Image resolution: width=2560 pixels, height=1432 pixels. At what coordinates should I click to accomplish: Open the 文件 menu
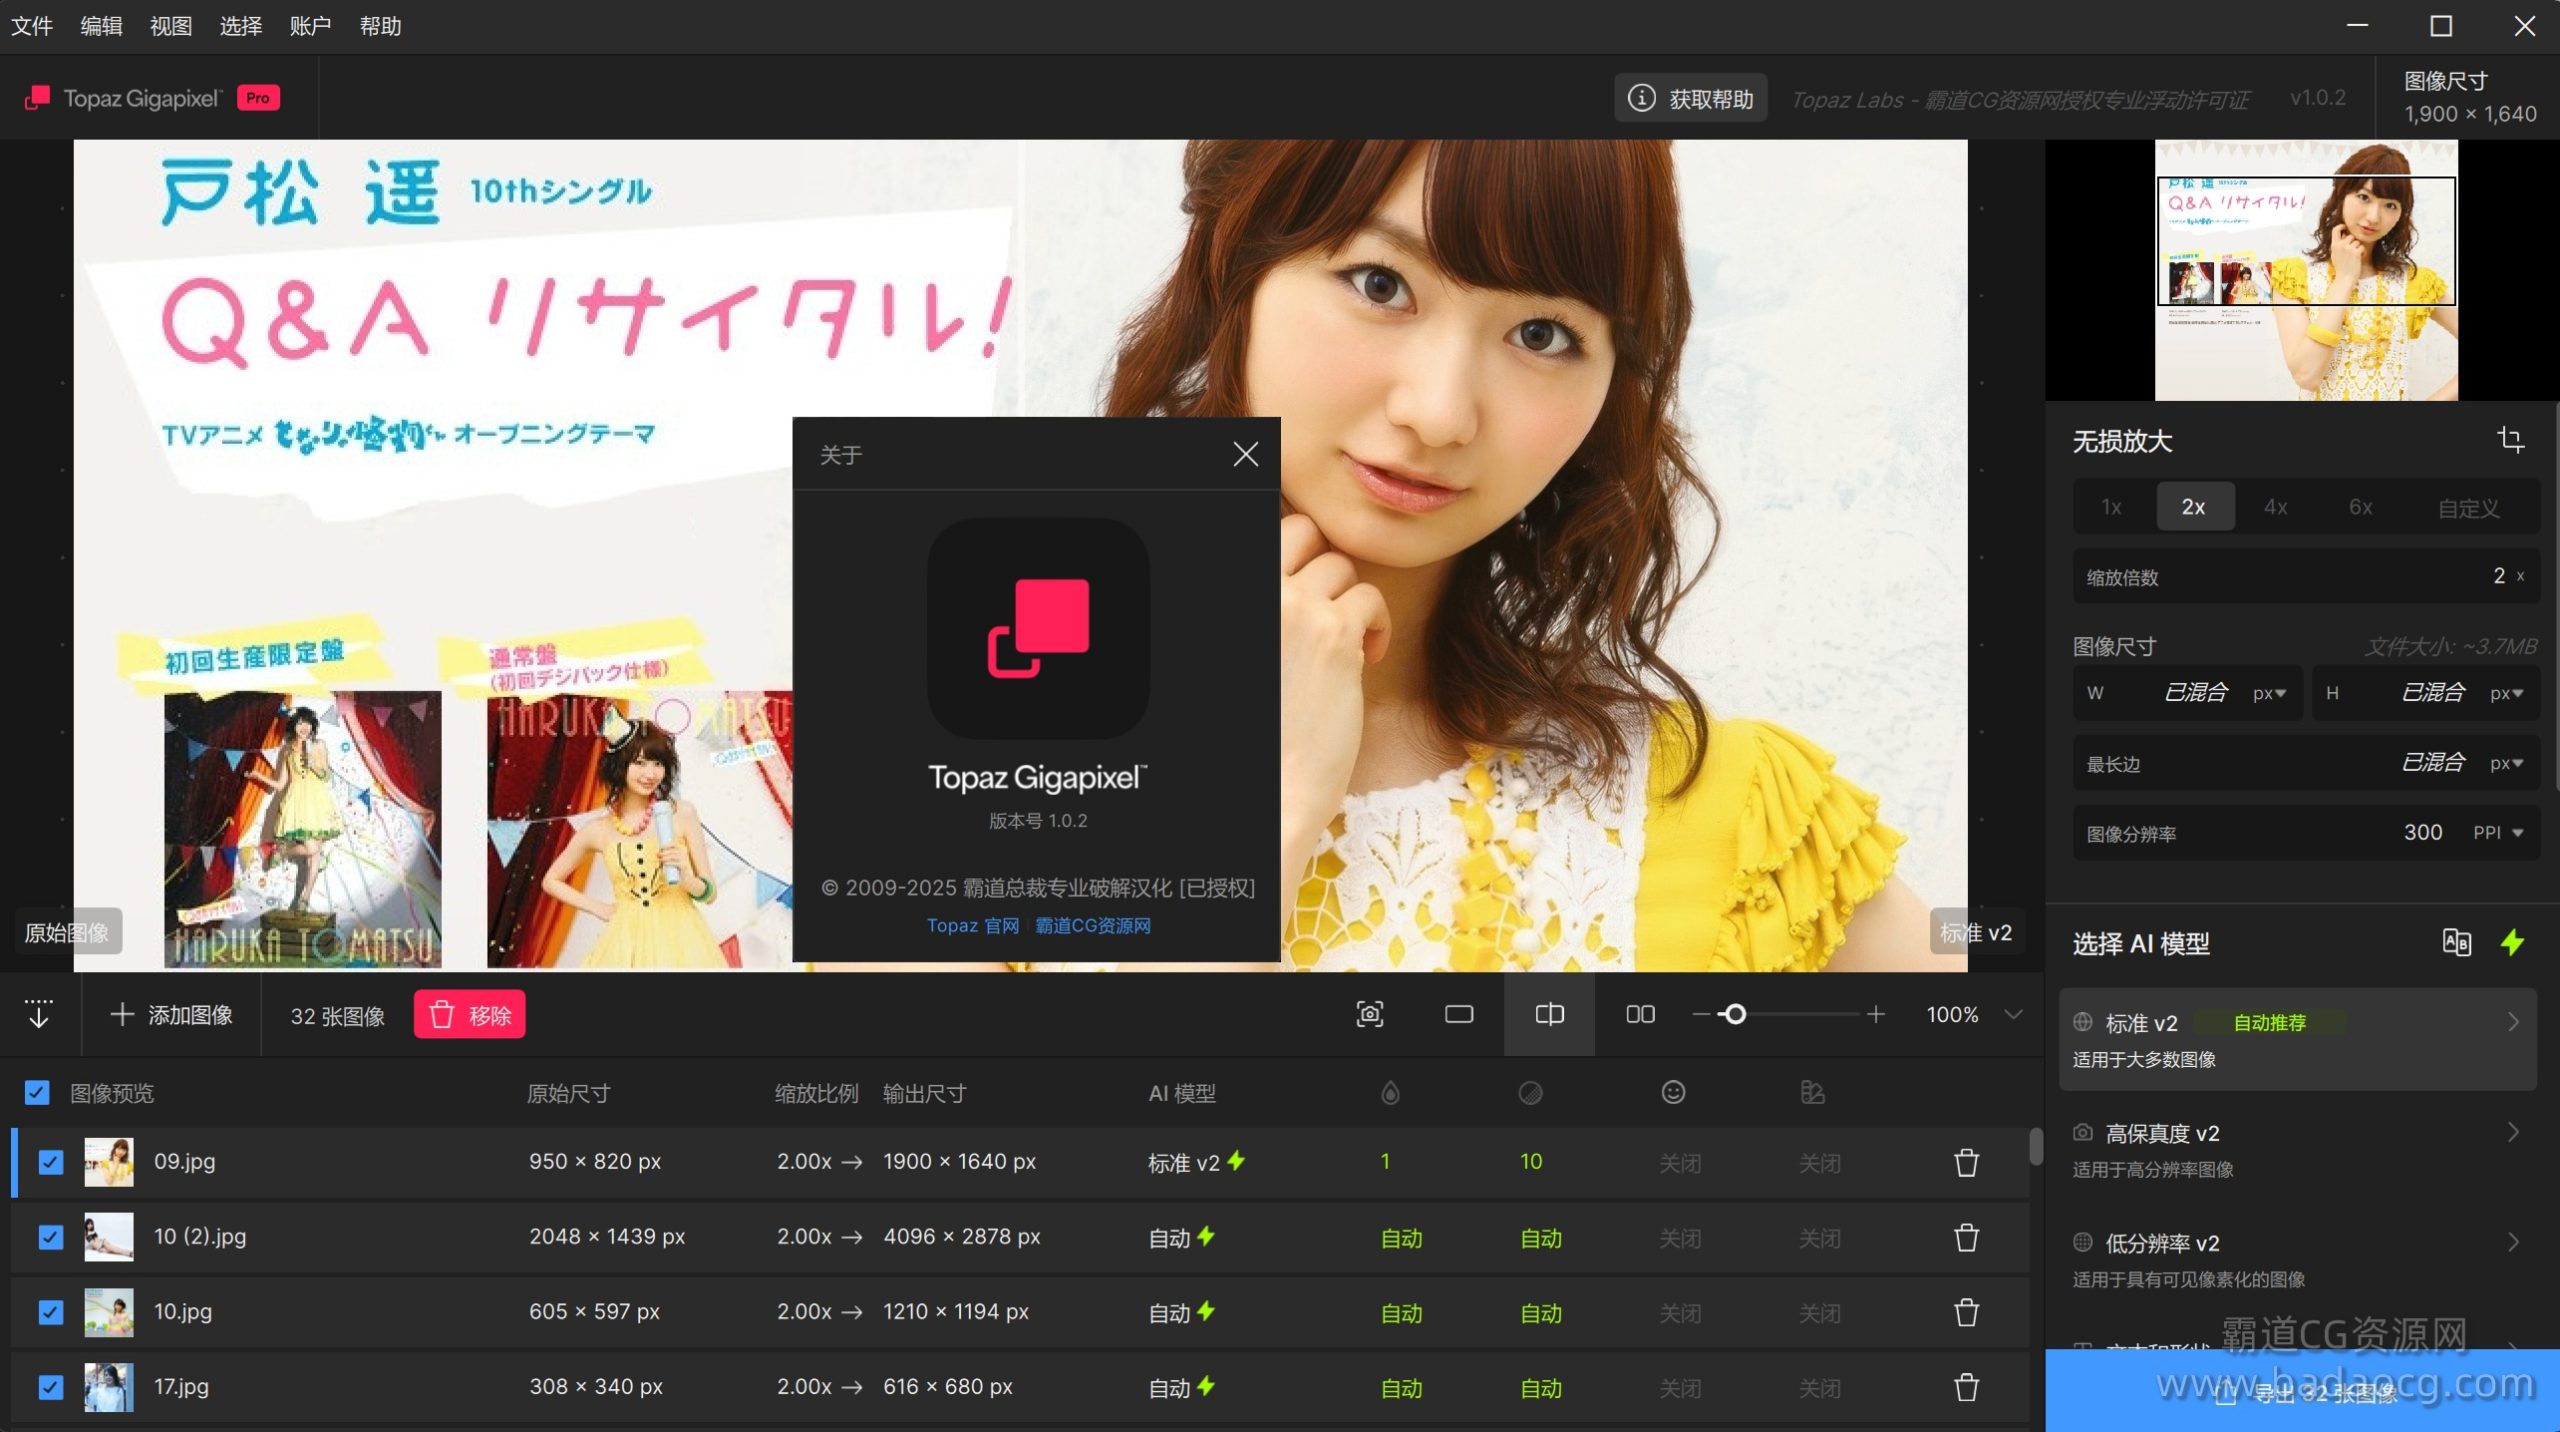click(32, 26)
